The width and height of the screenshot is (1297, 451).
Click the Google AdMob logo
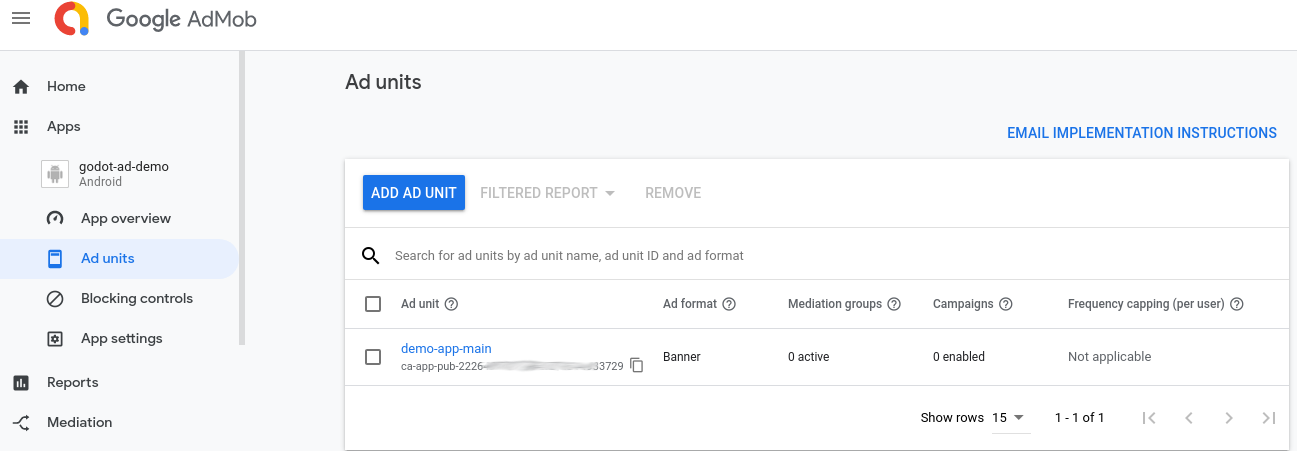pyautogui.click(x=156, y=18)
